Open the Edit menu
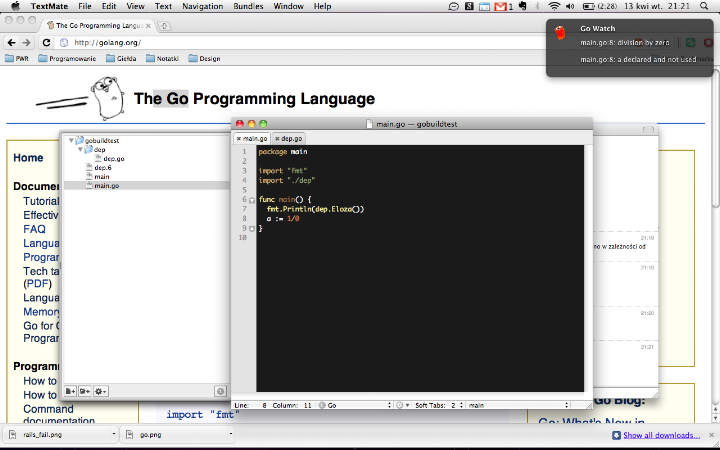The height and width of the screenshot is (450, 720). click(109, 6)
